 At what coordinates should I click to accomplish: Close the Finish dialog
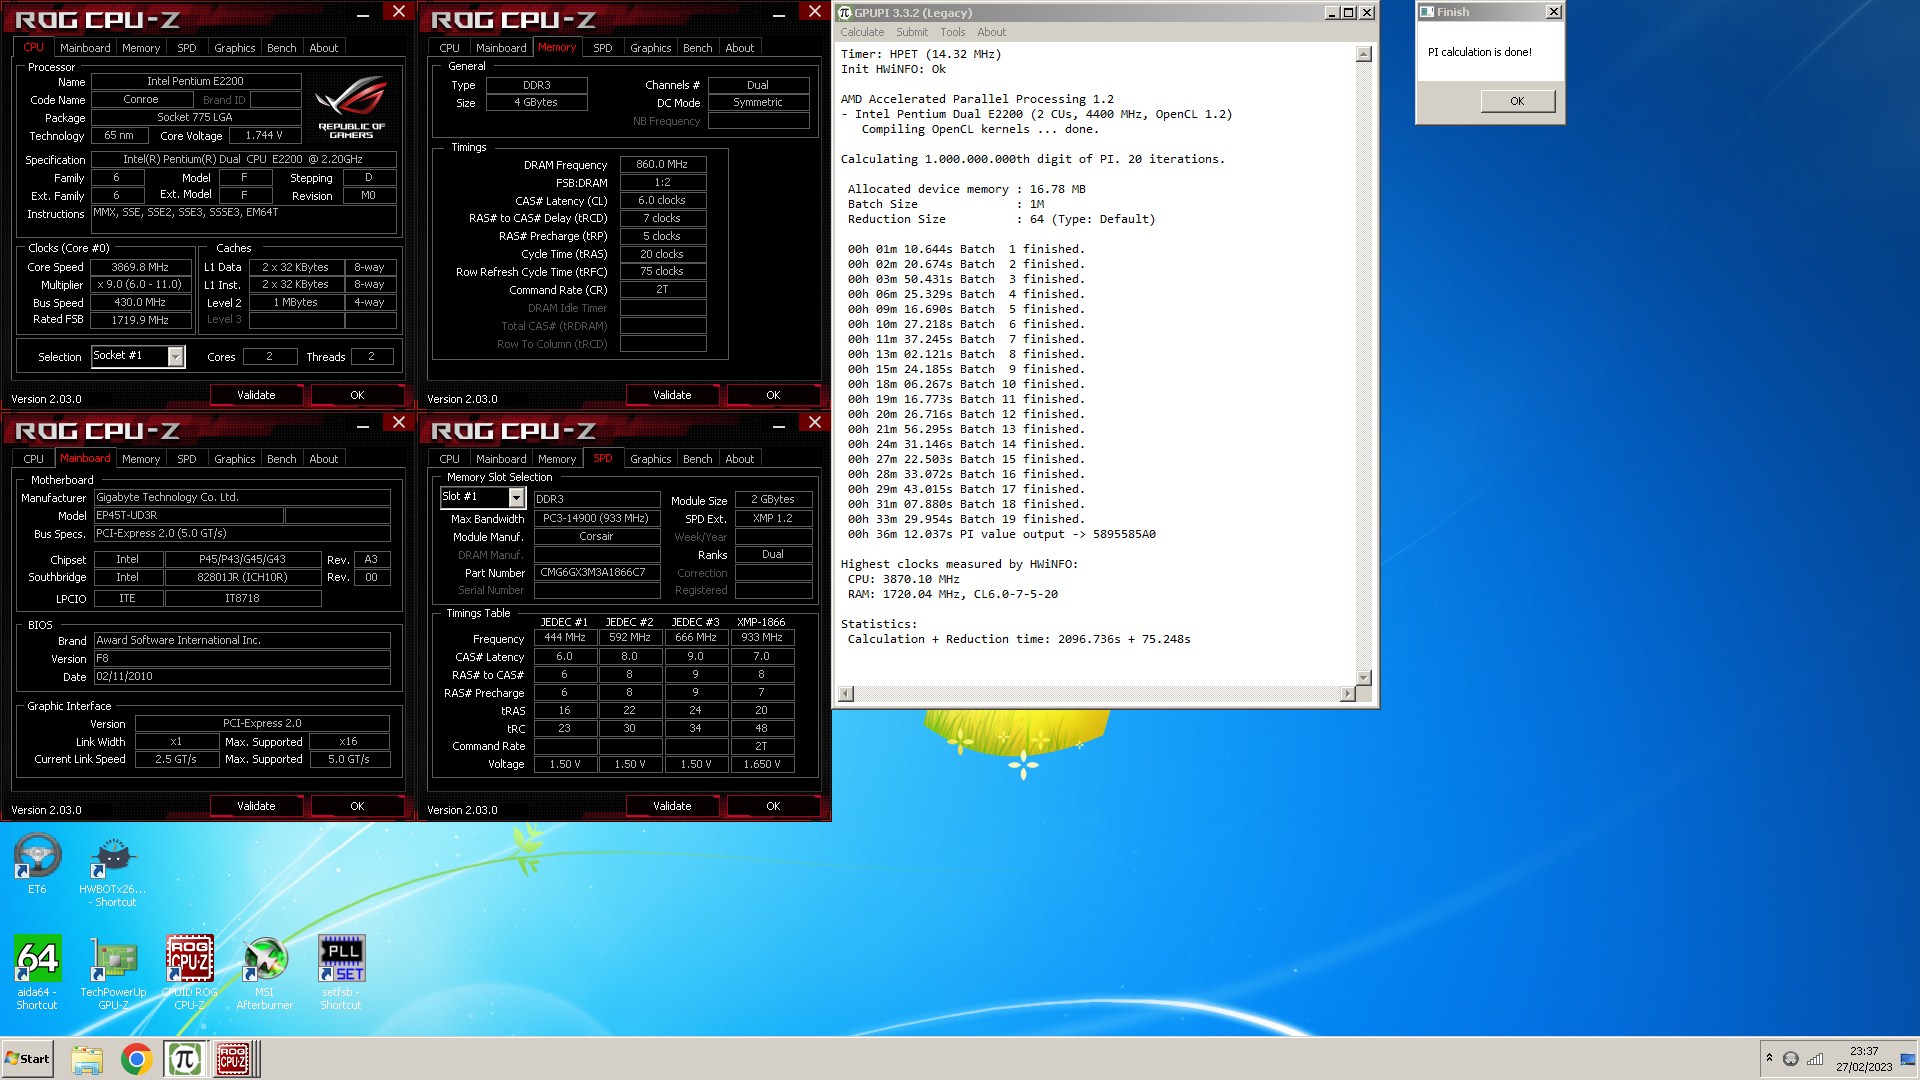(1553, 12)
